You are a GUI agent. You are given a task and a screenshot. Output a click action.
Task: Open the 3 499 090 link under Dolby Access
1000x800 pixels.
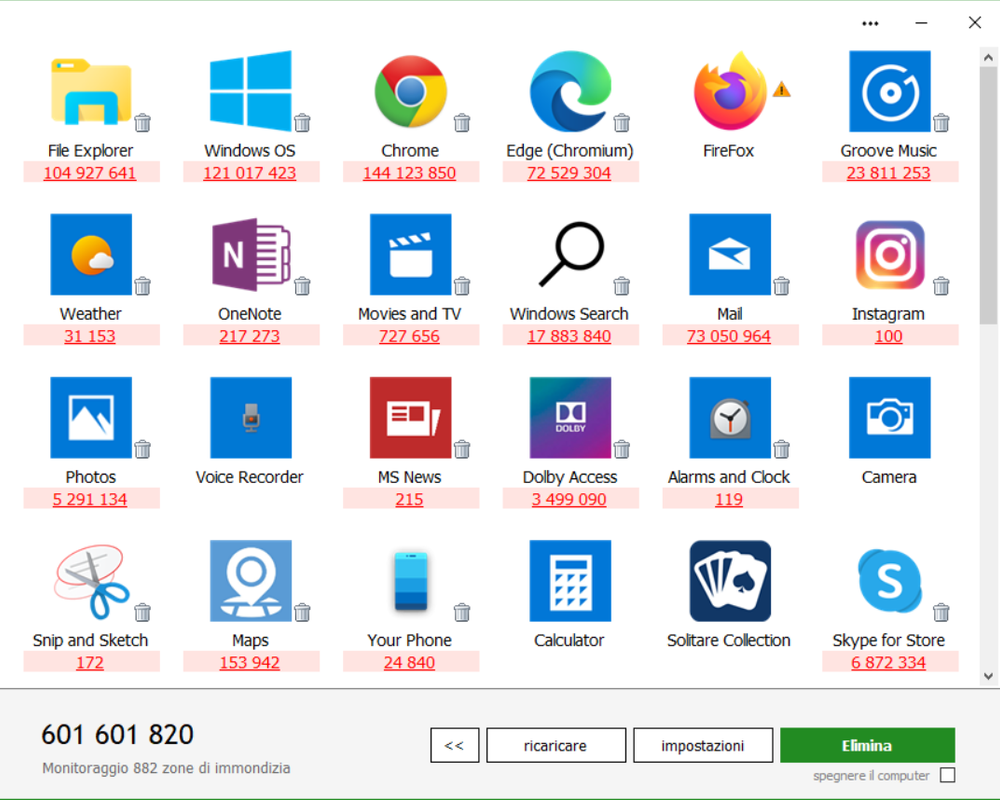(569, 500)
